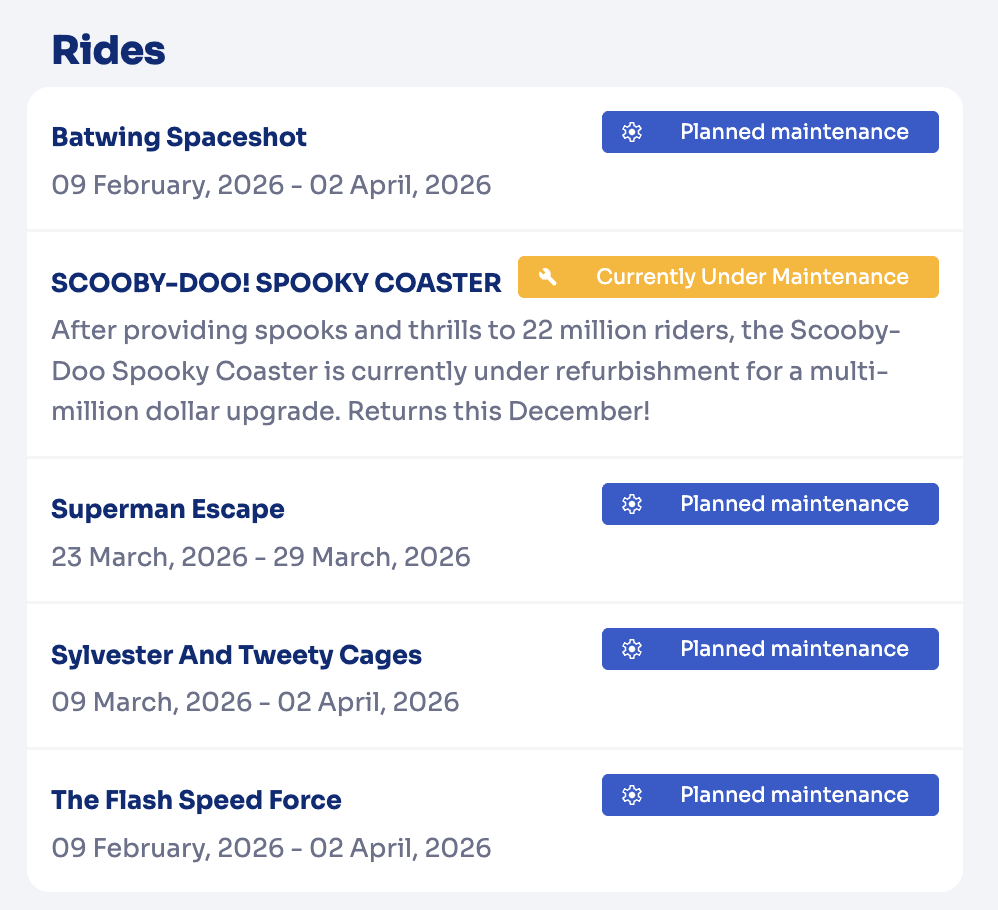This screenshot has width=998, height=910.
Task: Click the gear icon beside Superman Escape
Action: pyautogui.click(x=631, y=504)
